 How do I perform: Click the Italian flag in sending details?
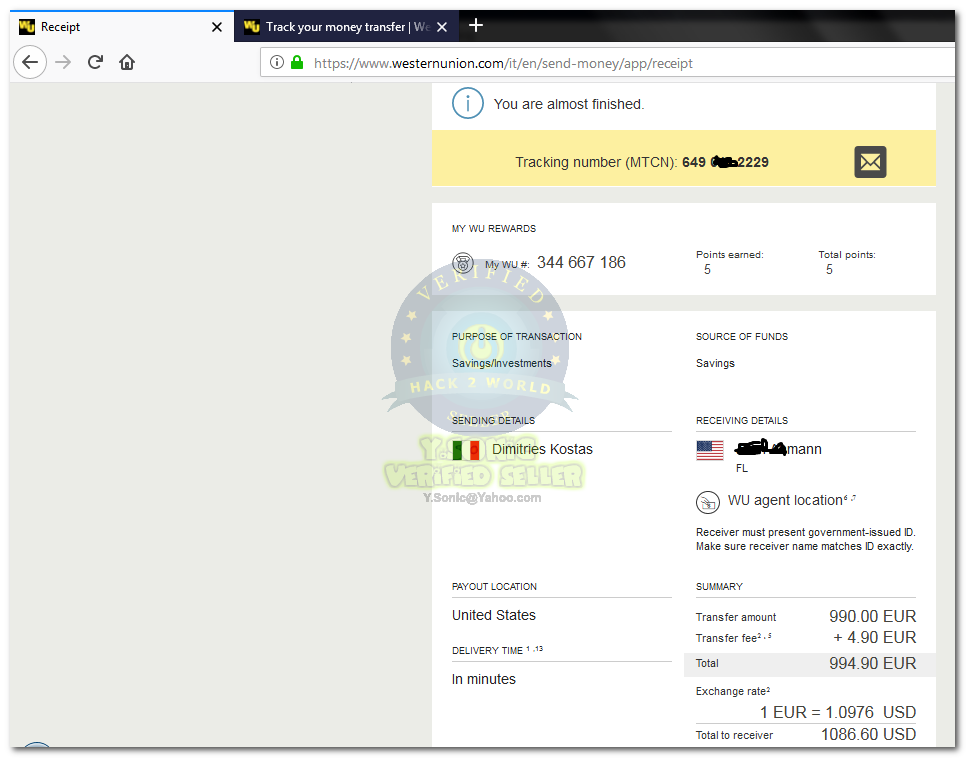pos(466,450)
